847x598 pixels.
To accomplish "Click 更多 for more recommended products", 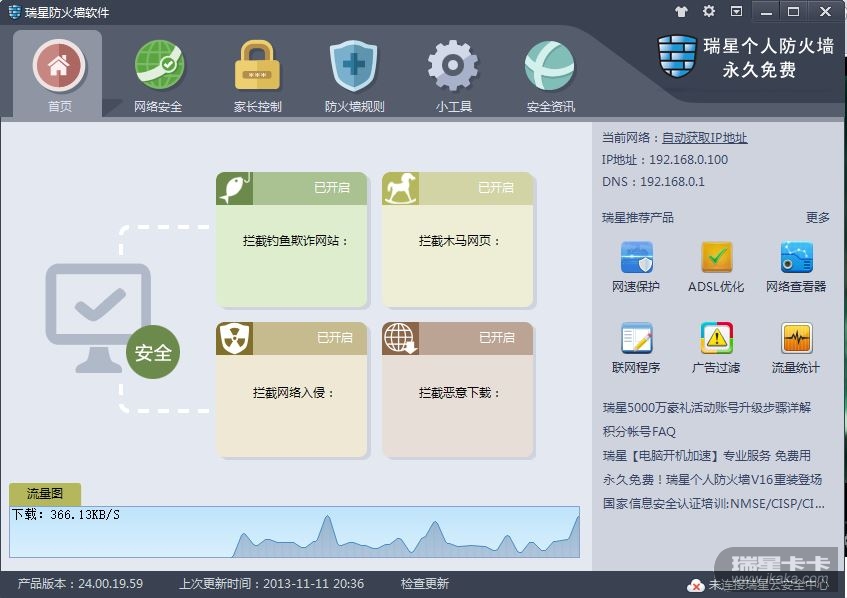I will (x=817, y=217).
